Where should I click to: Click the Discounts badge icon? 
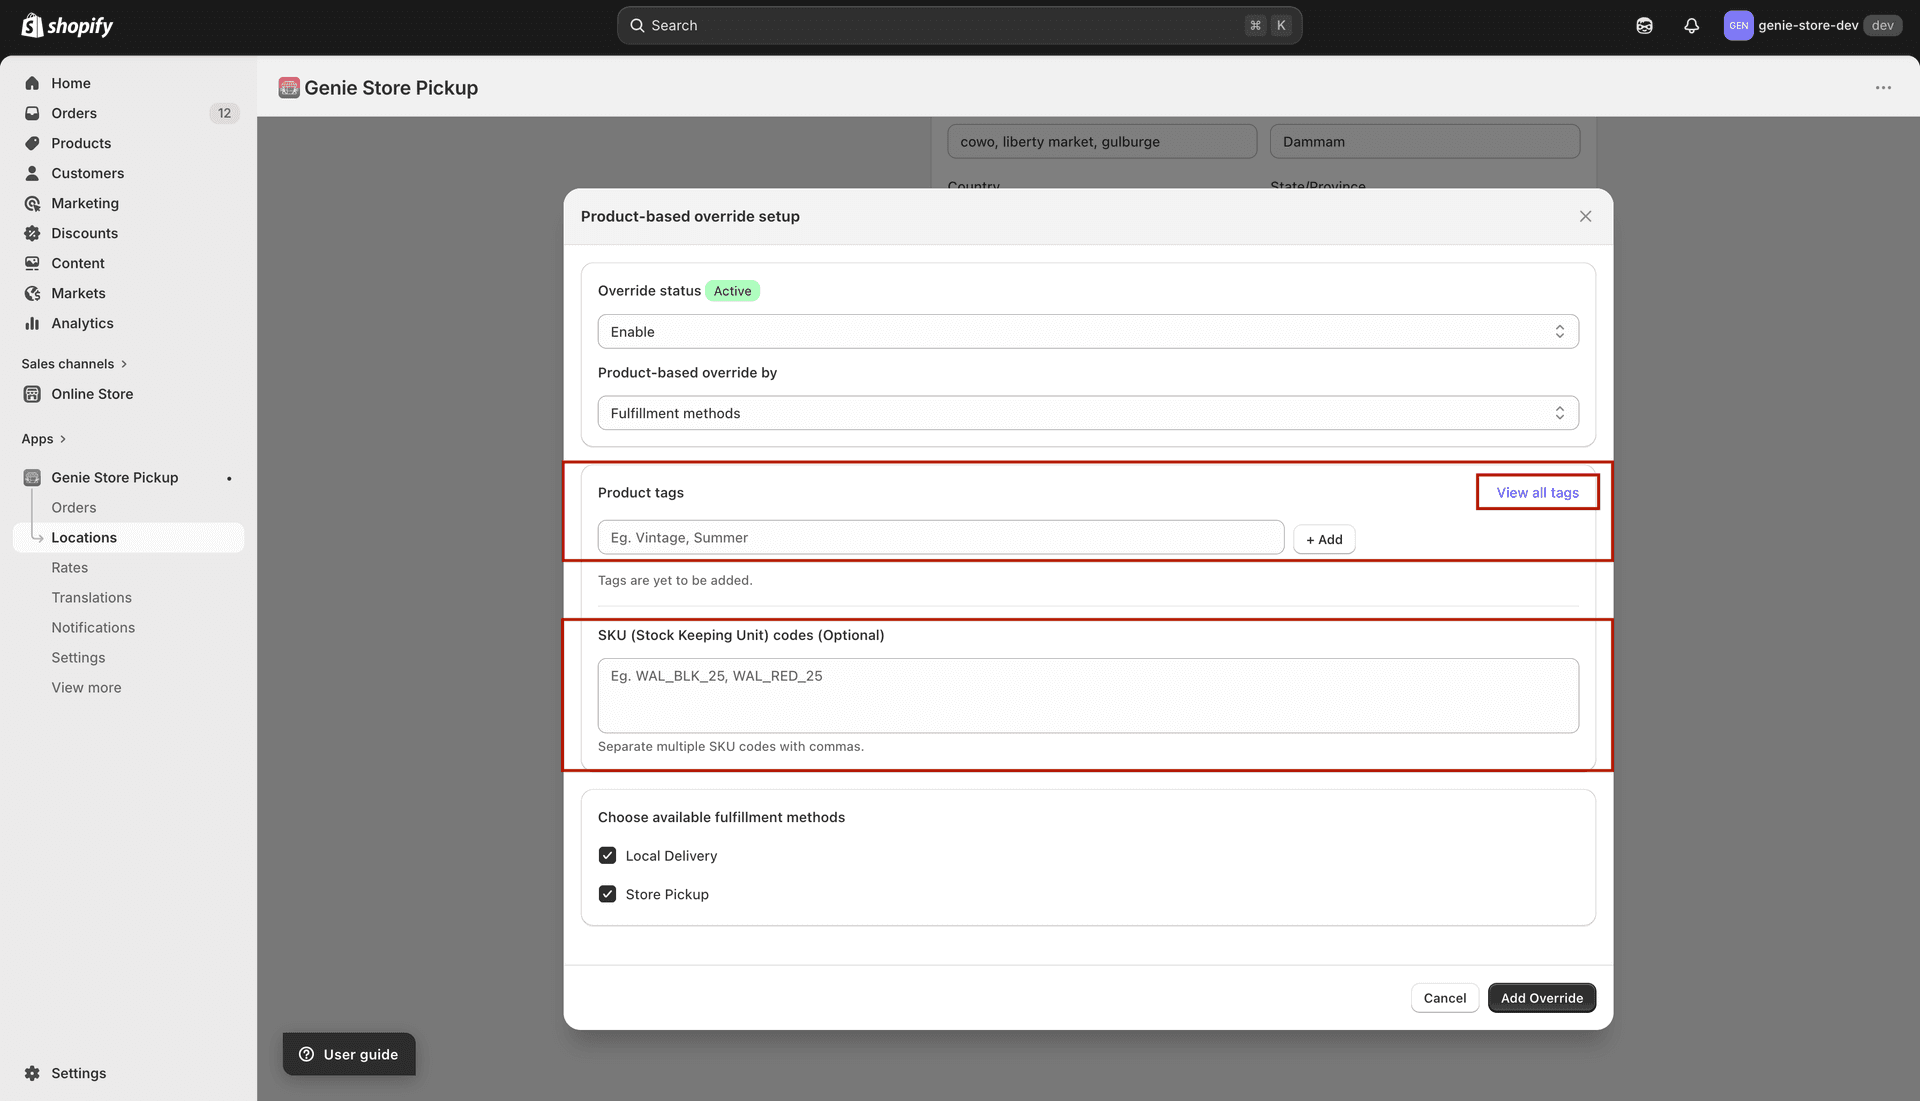point(32,233)
